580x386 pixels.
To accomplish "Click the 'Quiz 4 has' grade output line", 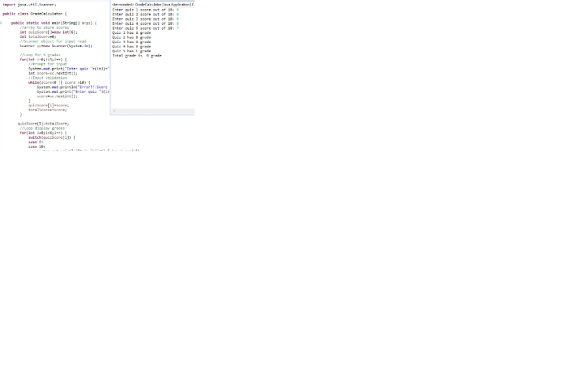I will 131,47.
